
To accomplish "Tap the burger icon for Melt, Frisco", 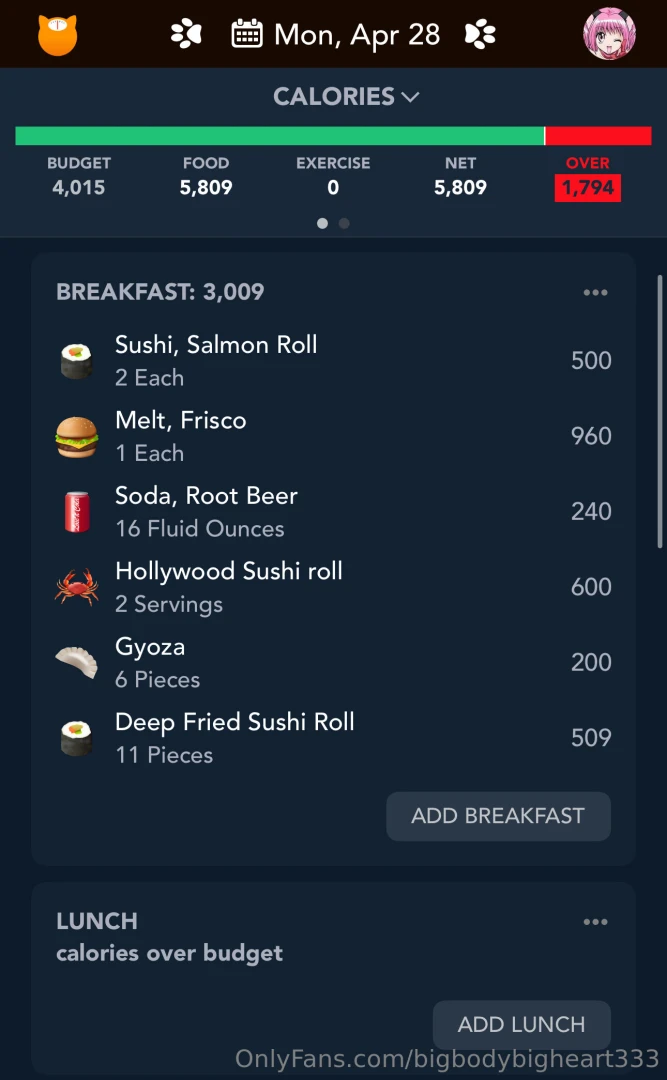I will click(76, 437).
